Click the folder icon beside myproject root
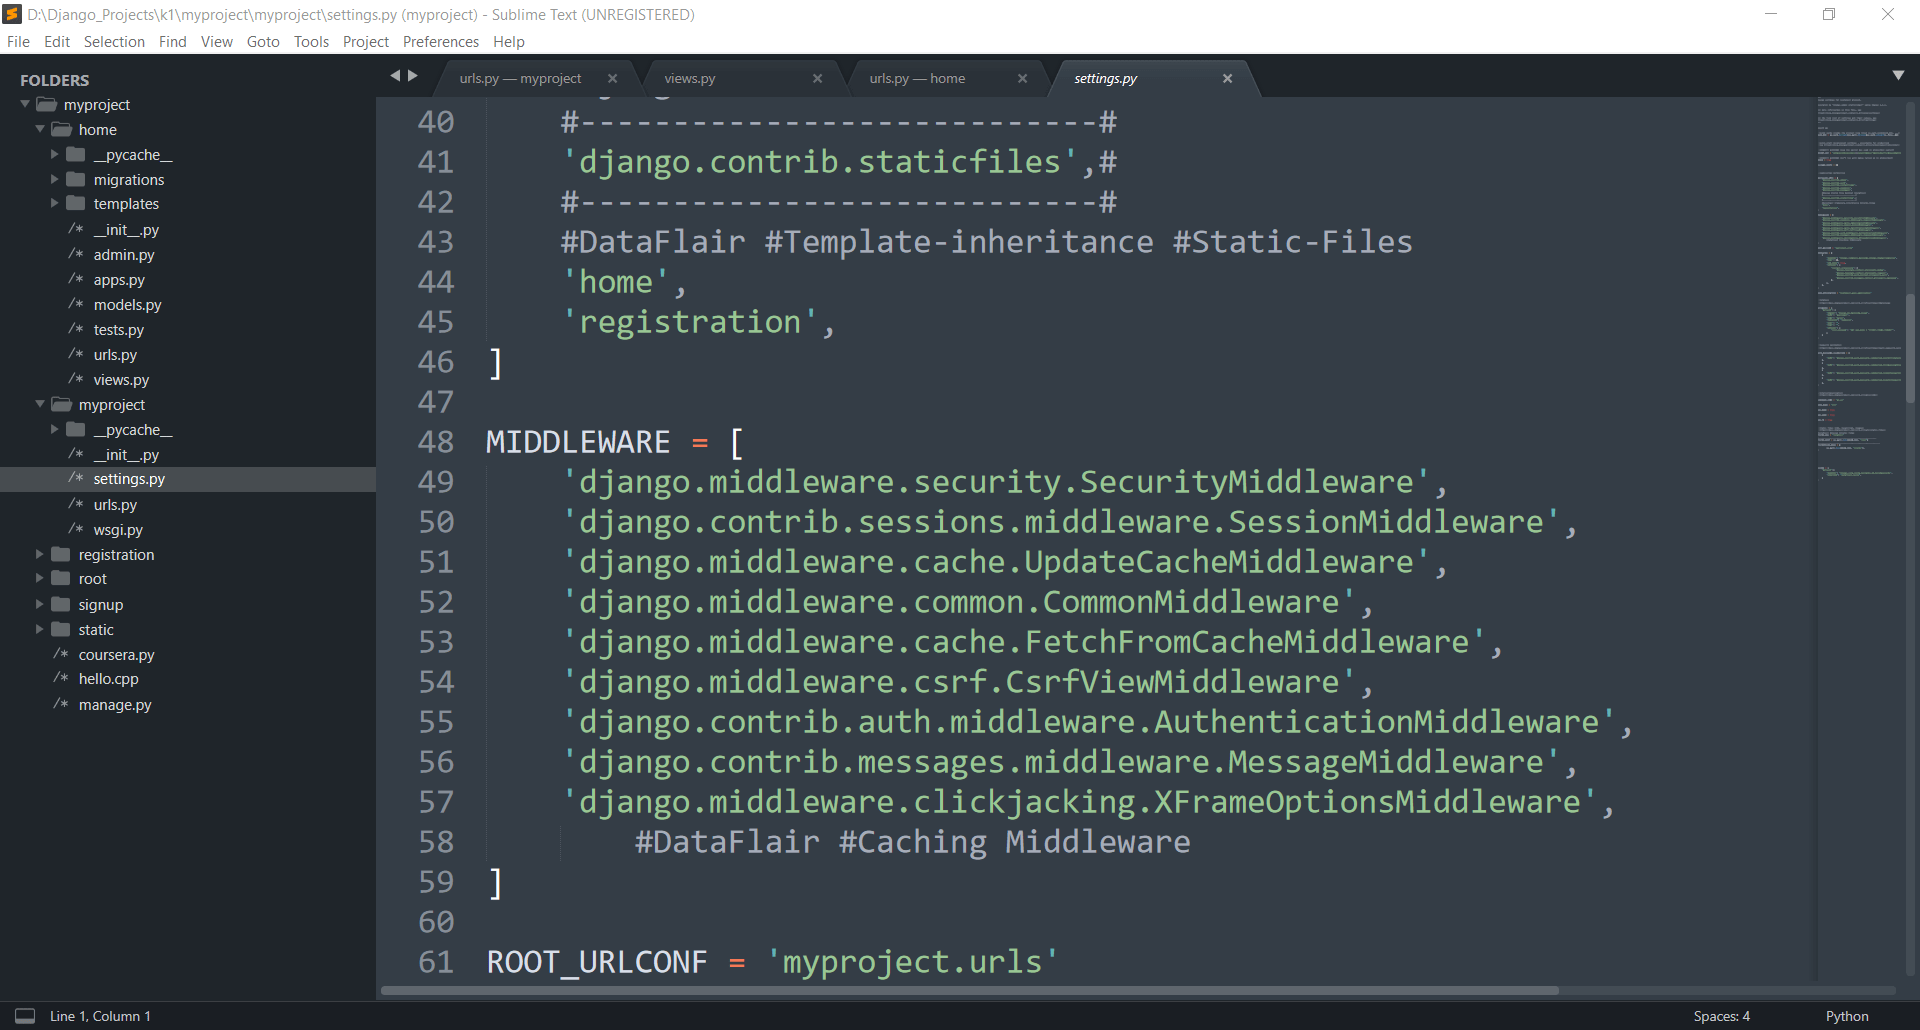1920x1030 pixels. coord(48,104)
